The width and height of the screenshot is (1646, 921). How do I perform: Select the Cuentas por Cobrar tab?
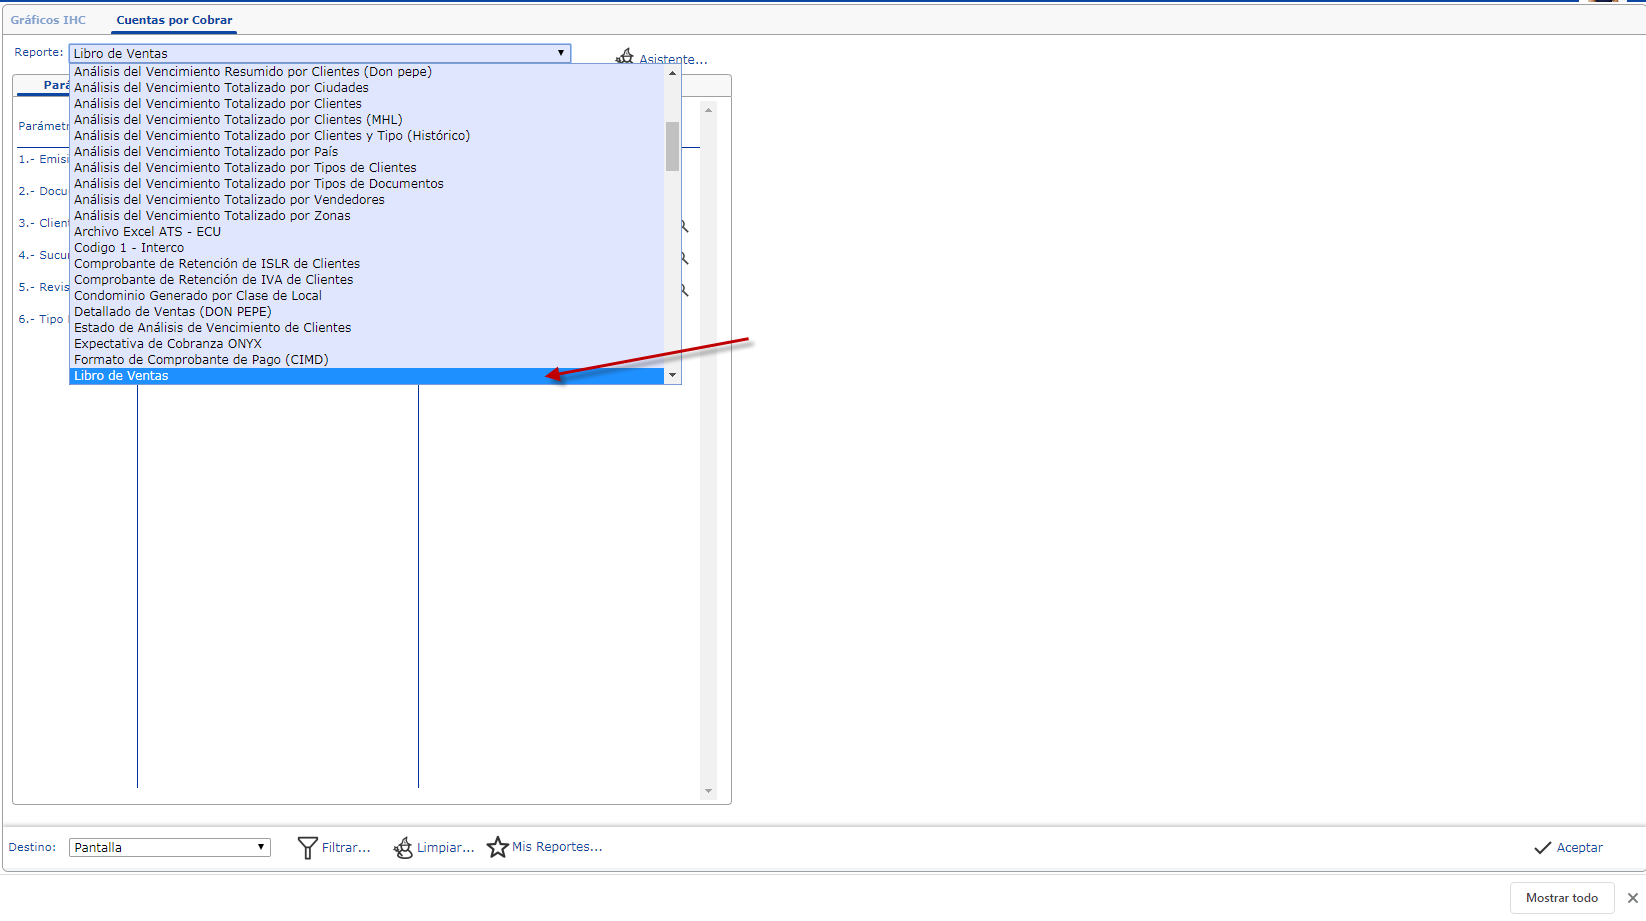point(174,20)
